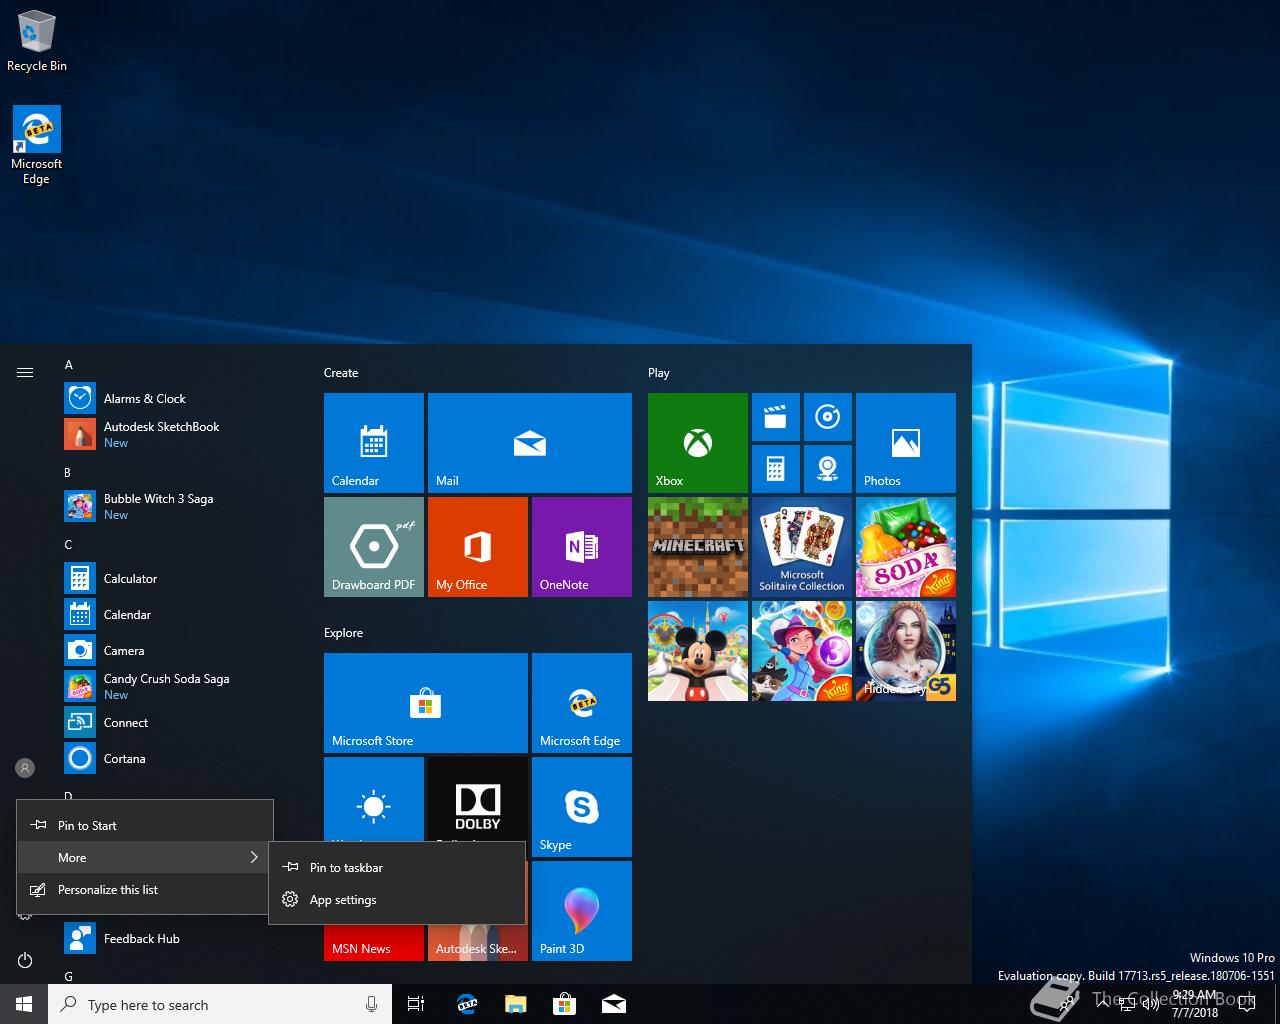
Task: Open MSN News tile
Action: click(x=374, y=943)
